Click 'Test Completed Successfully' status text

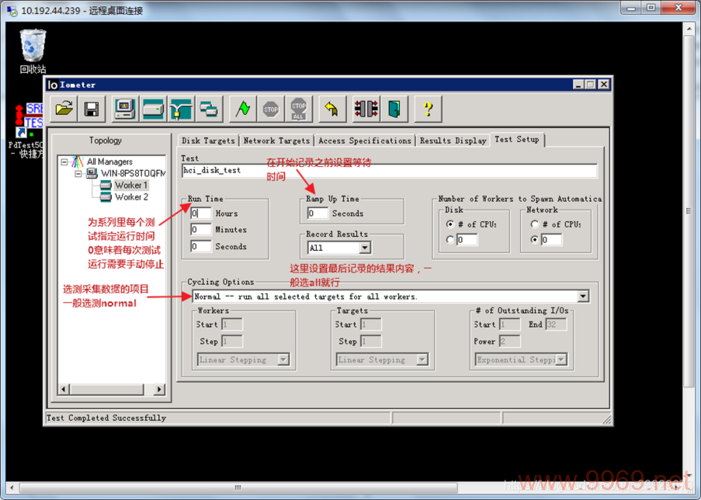106,418
